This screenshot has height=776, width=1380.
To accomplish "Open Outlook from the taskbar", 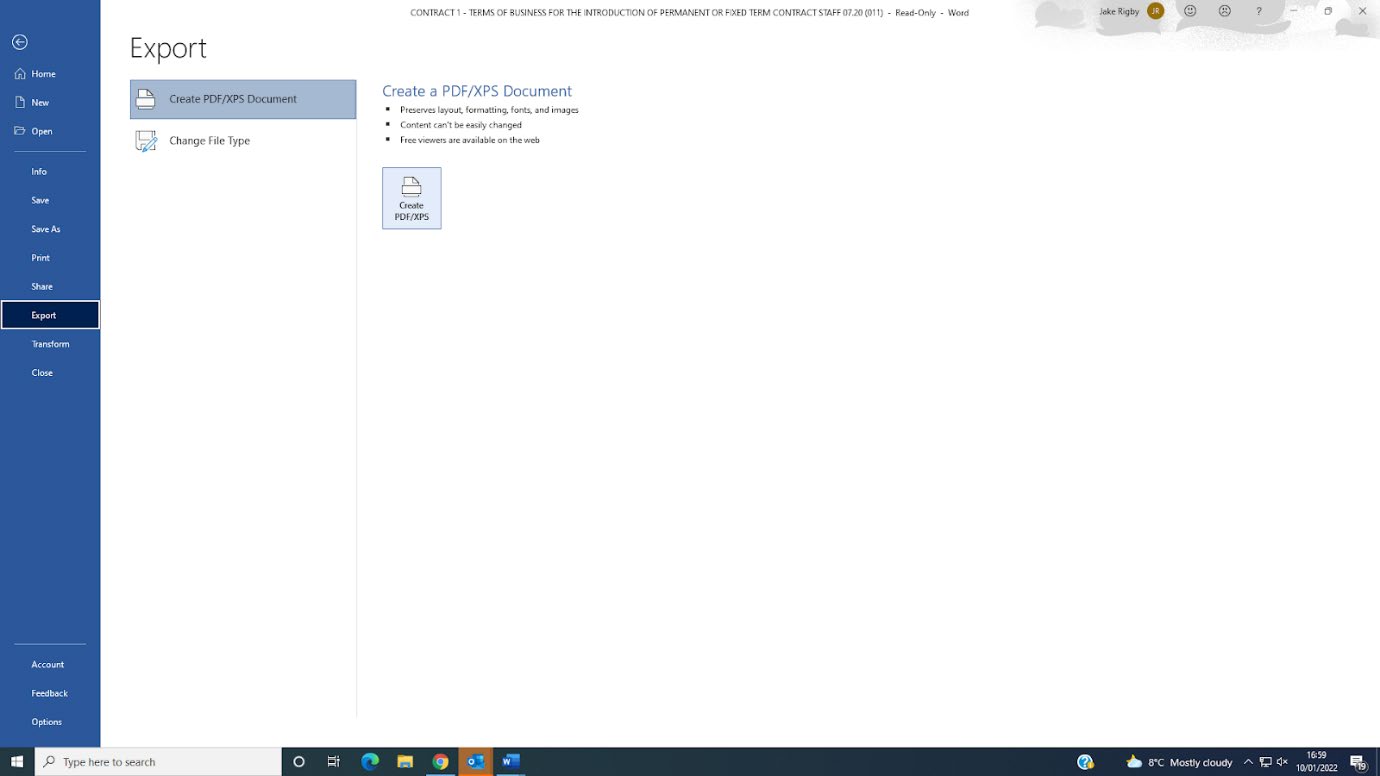I will (x=476, y=762).
